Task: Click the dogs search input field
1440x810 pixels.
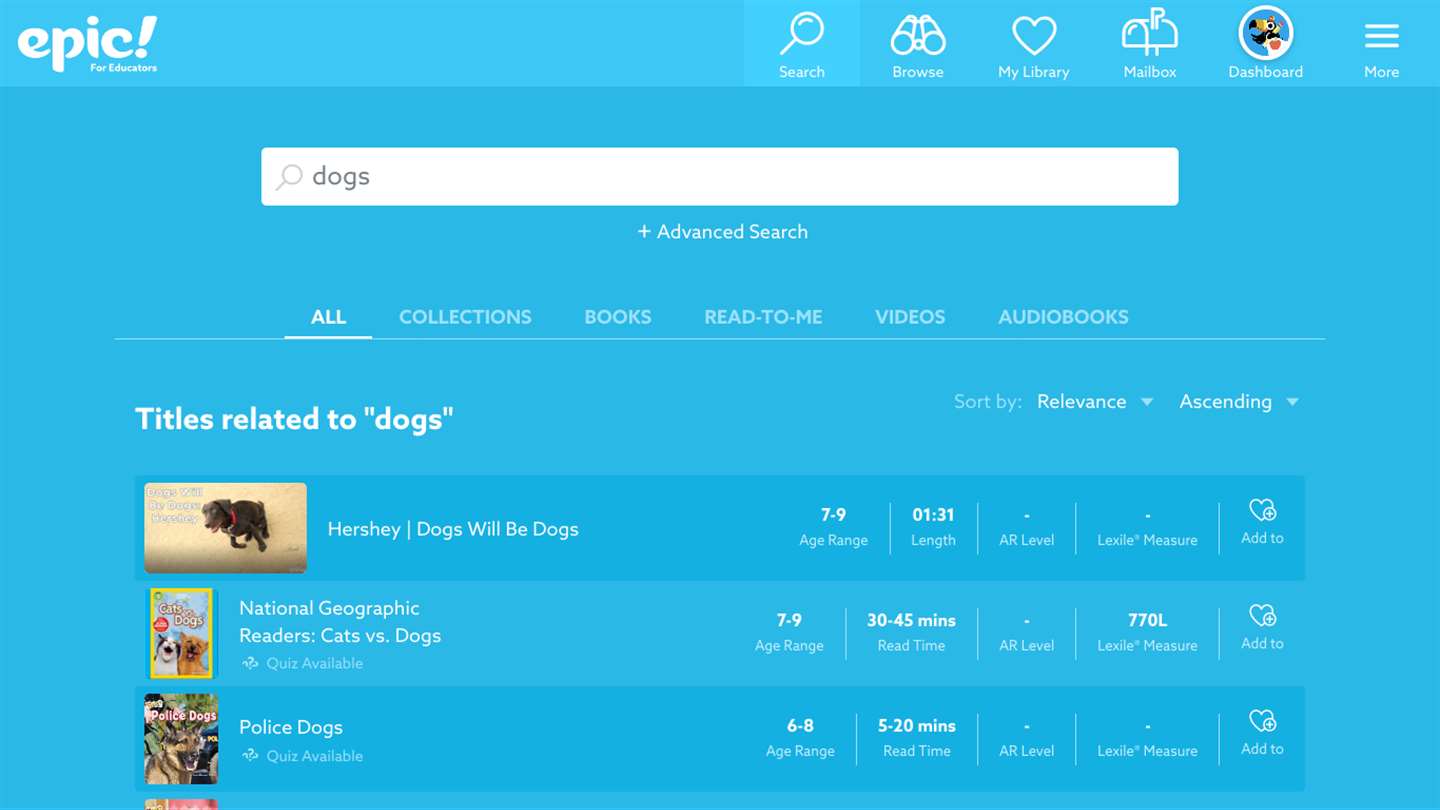Action: click(x=720, y=177)
